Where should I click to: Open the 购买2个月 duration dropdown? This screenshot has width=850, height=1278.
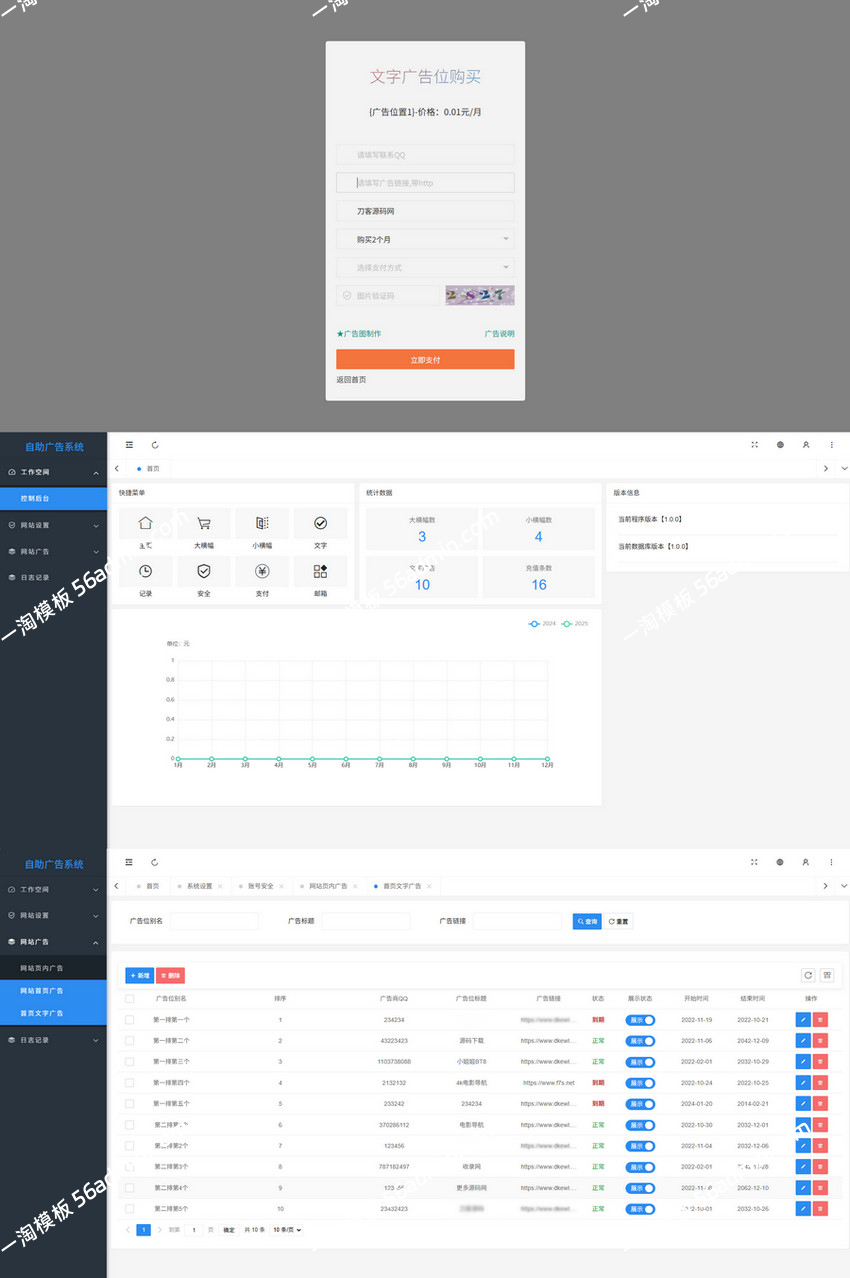(425, 240)
